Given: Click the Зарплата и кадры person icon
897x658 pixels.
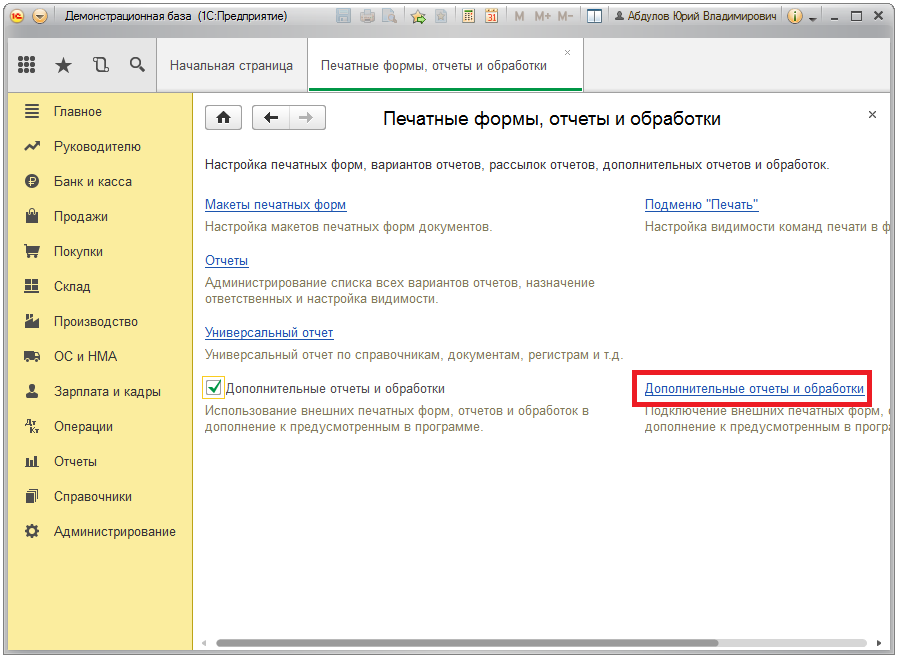Looking at the screenshot, I should (x=32, y=391).
